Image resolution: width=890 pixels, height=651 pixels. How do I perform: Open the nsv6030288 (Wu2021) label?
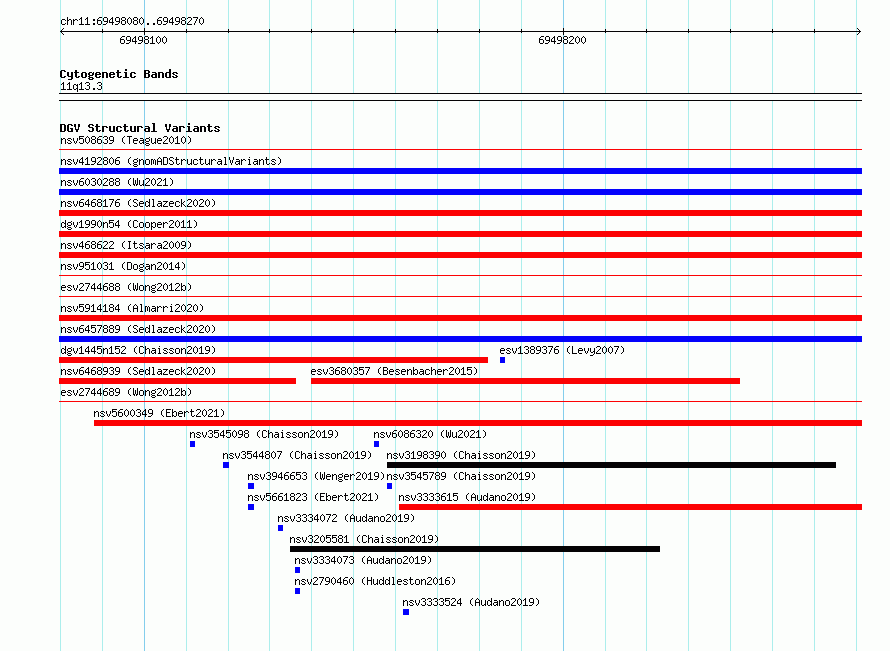point(117,182)
